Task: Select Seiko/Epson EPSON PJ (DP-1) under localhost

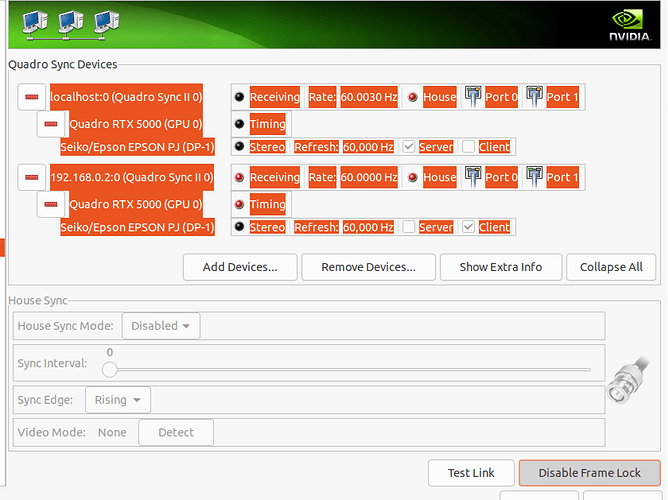Action: pos(137,147)
